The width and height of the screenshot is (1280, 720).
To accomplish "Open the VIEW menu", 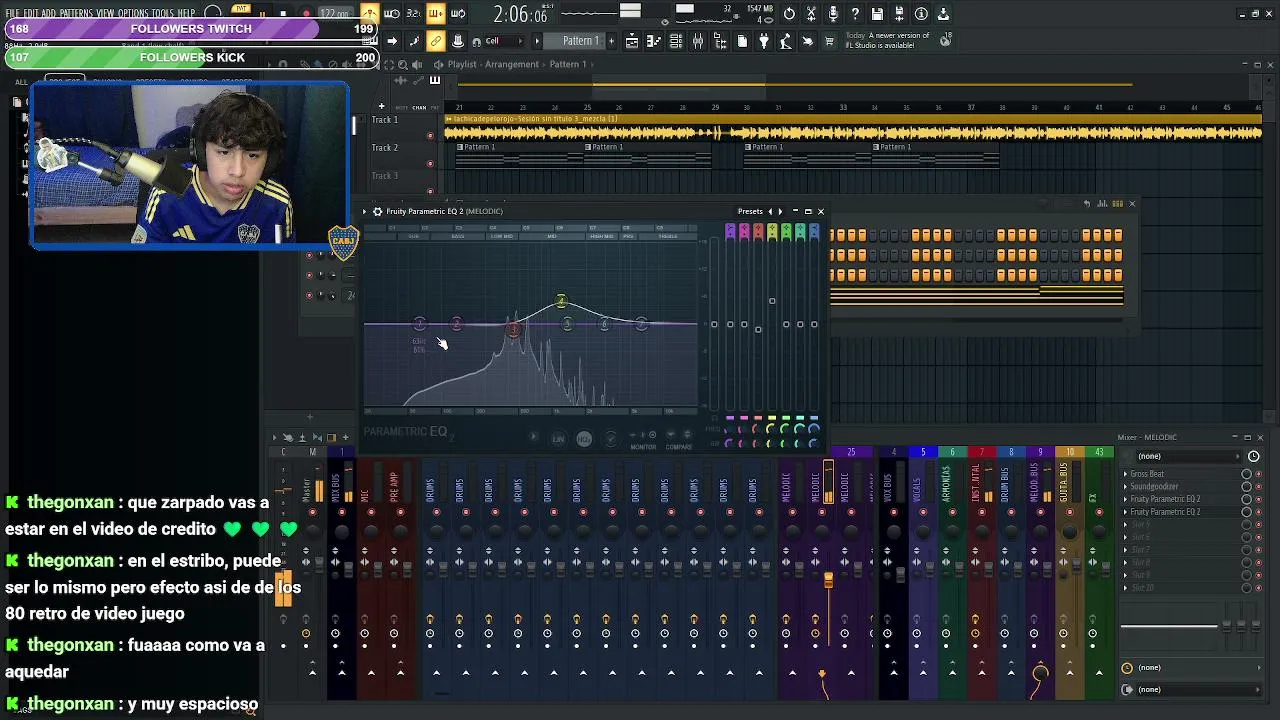I will [105, 14].
